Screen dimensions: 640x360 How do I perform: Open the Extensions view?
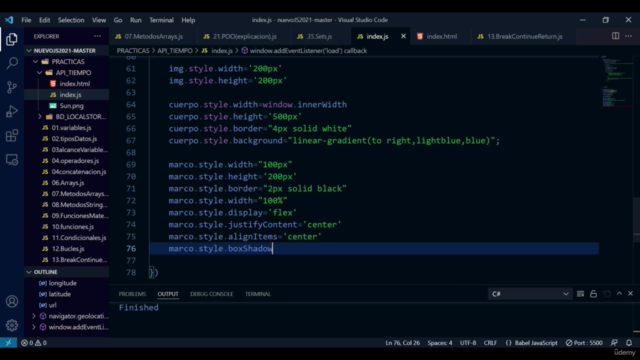point(12,136)
